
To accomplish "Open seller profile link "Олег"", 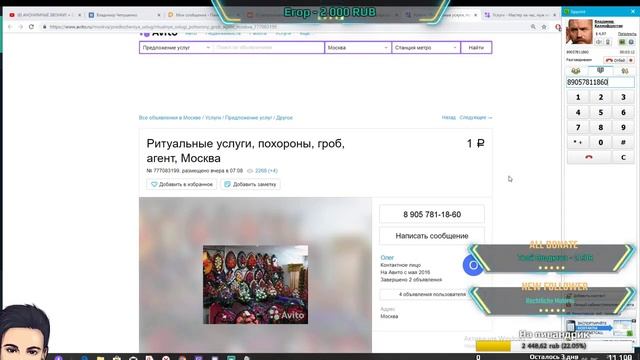I will 387,258.
